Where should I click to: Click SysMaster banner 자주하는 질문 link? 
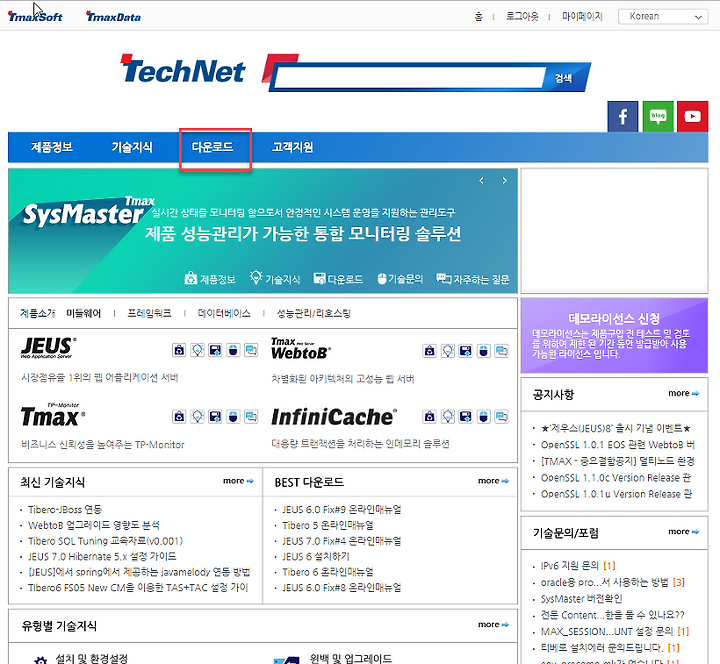coord(472,278)
